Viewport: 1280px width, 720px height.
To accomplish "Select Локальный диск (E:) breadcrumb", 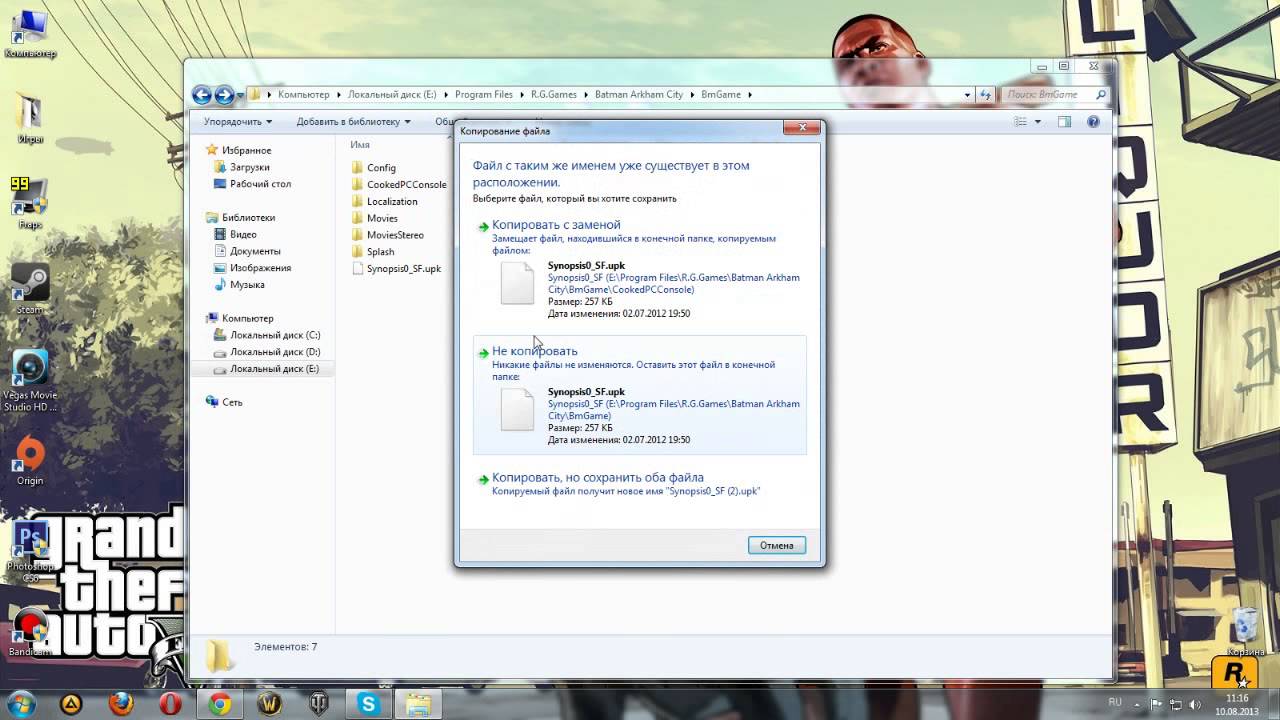I will point(391,95).
